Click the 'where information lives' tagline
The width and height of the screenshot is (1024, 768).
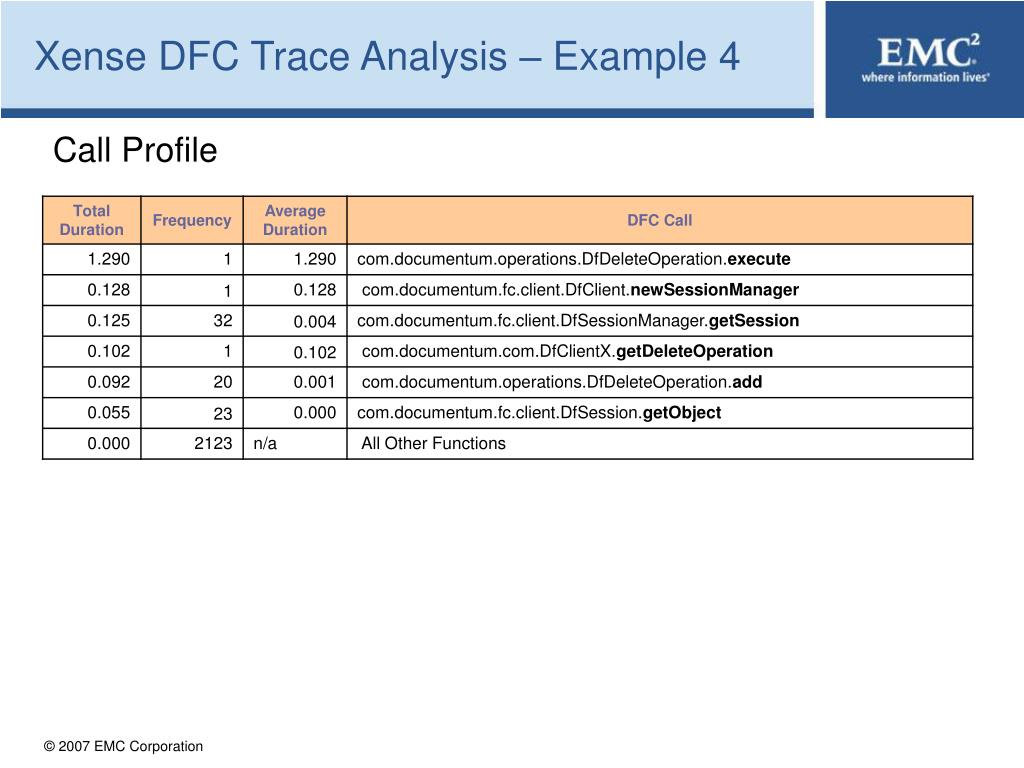[x=925, y=77]
